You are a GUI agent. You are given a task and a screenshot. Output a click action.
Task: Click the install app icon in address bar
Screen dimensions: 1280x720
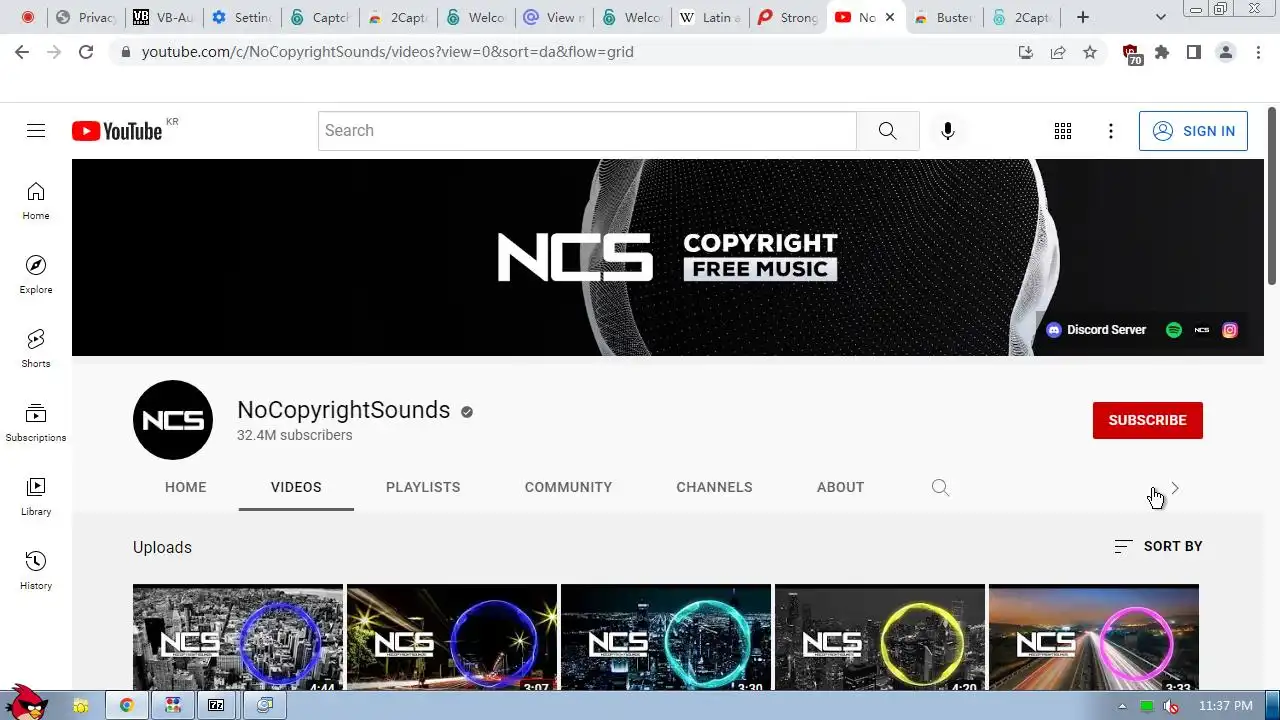(x=1026, y=52)
